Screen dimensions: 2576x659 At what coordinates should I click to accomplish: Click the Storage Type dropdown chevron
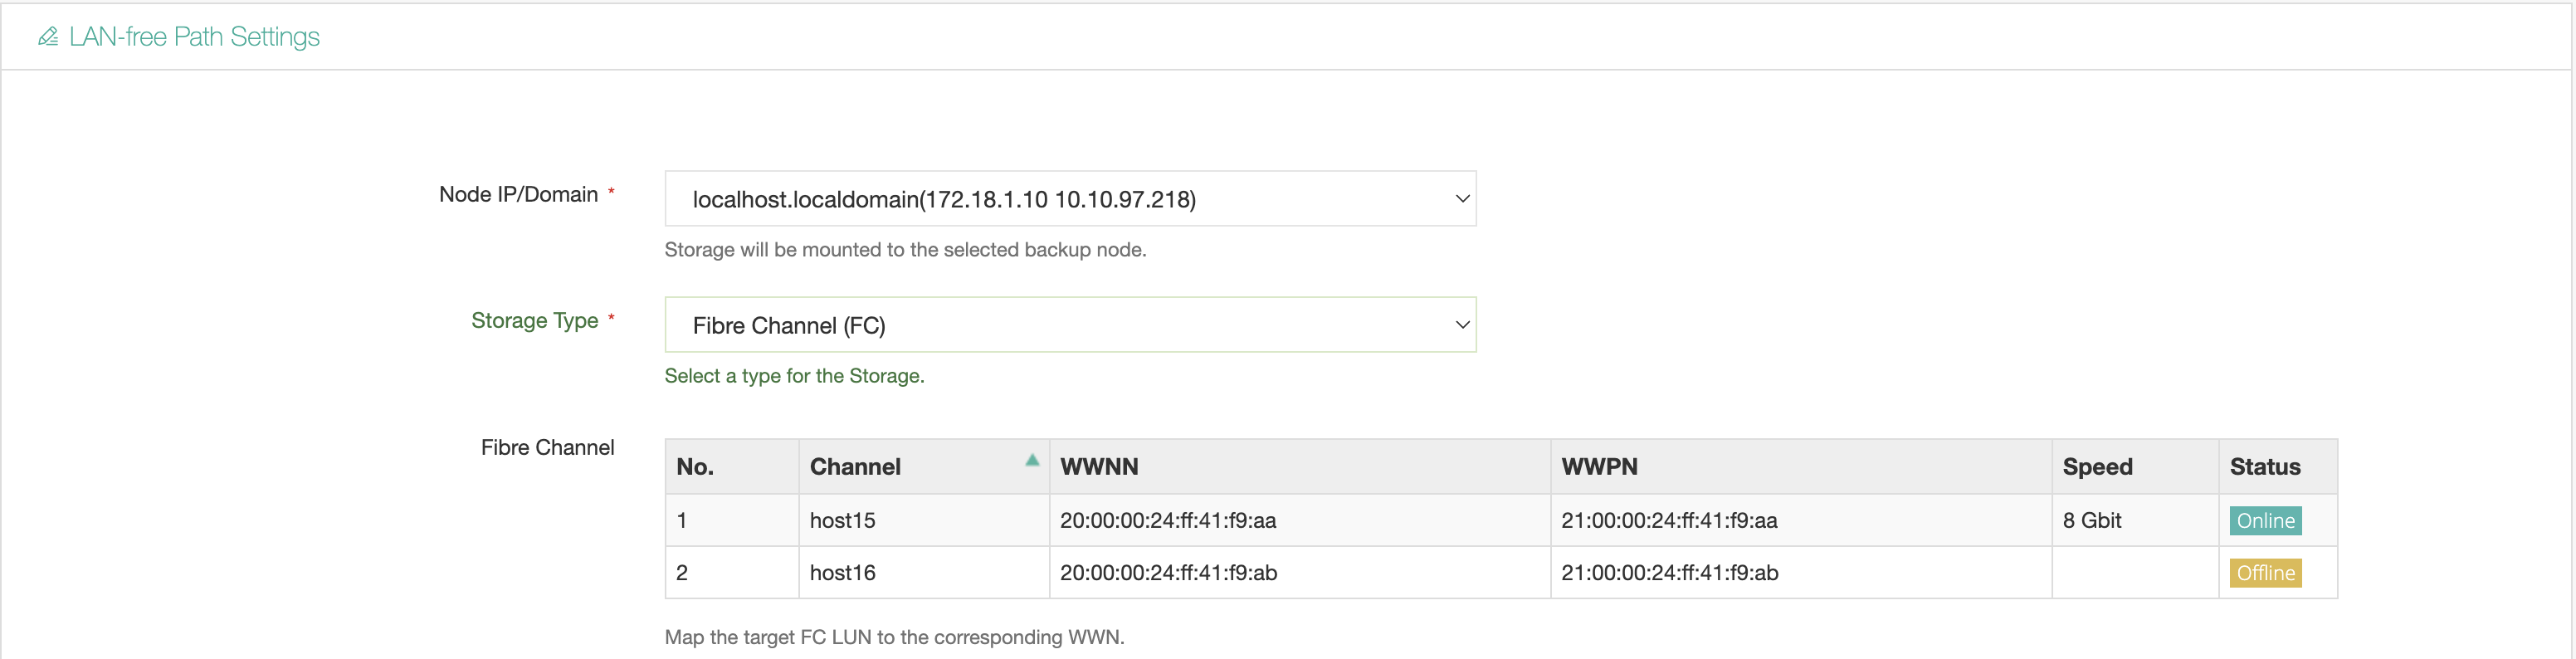(x=1461, y=324)
